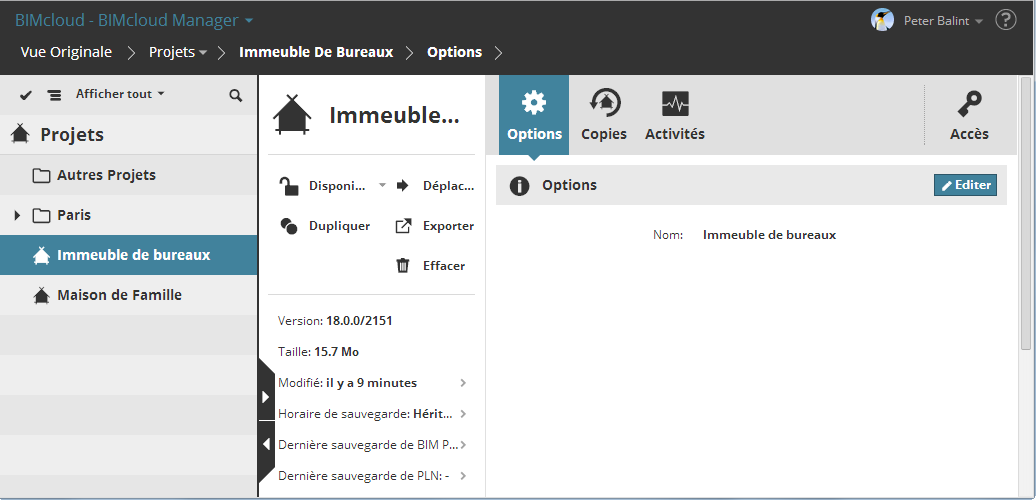Click the right-pointing panel expand handle
Viewport: 1036px width, 500px height.
(x=266, y=396)
